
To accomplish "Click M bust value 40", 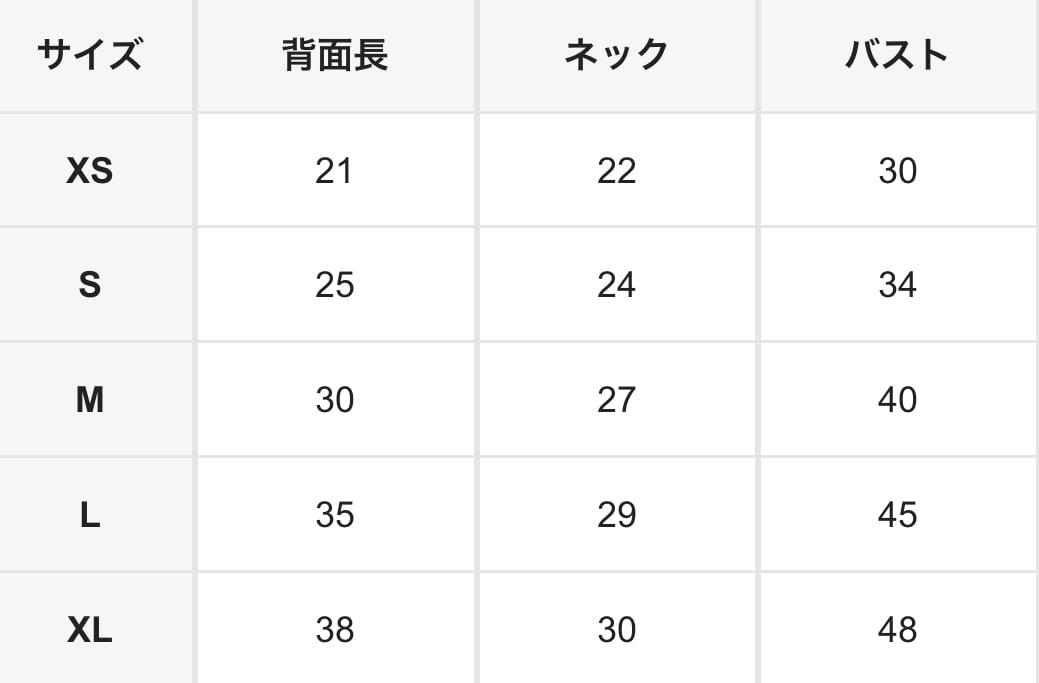I will click(x=897, y=400).
